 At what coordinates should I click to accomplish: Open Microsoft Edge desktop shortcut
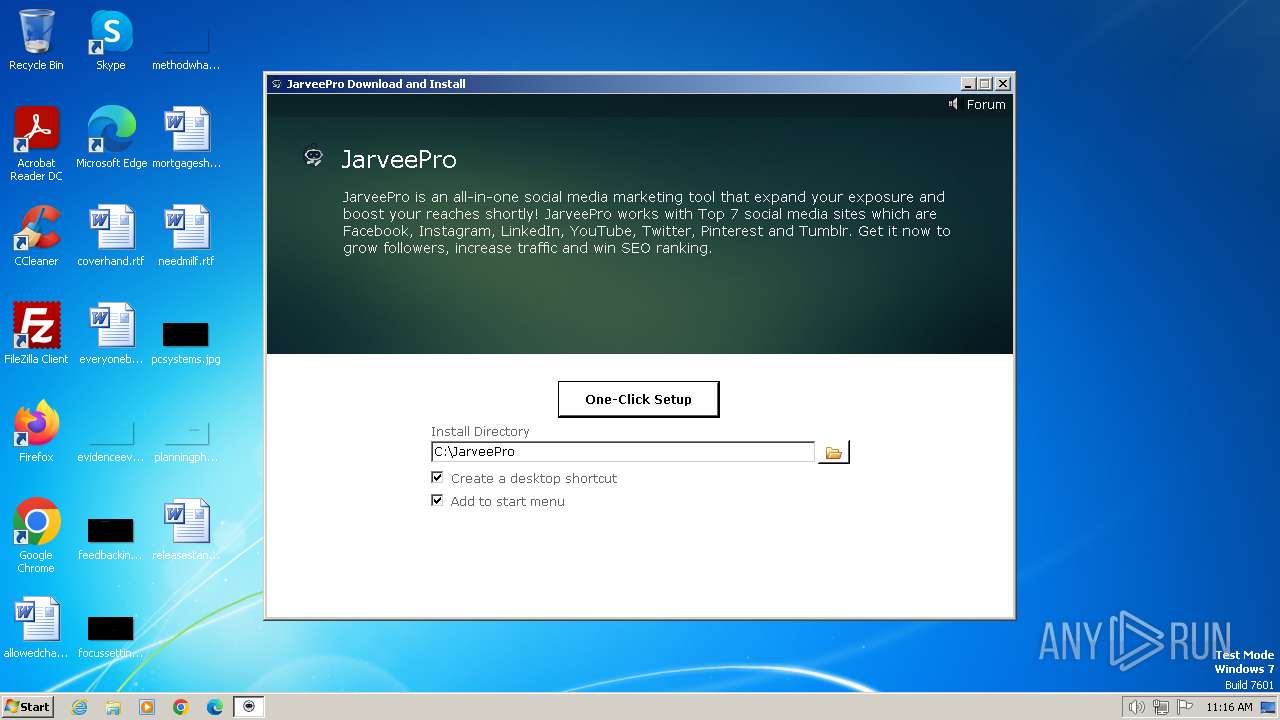pos(111,138)
